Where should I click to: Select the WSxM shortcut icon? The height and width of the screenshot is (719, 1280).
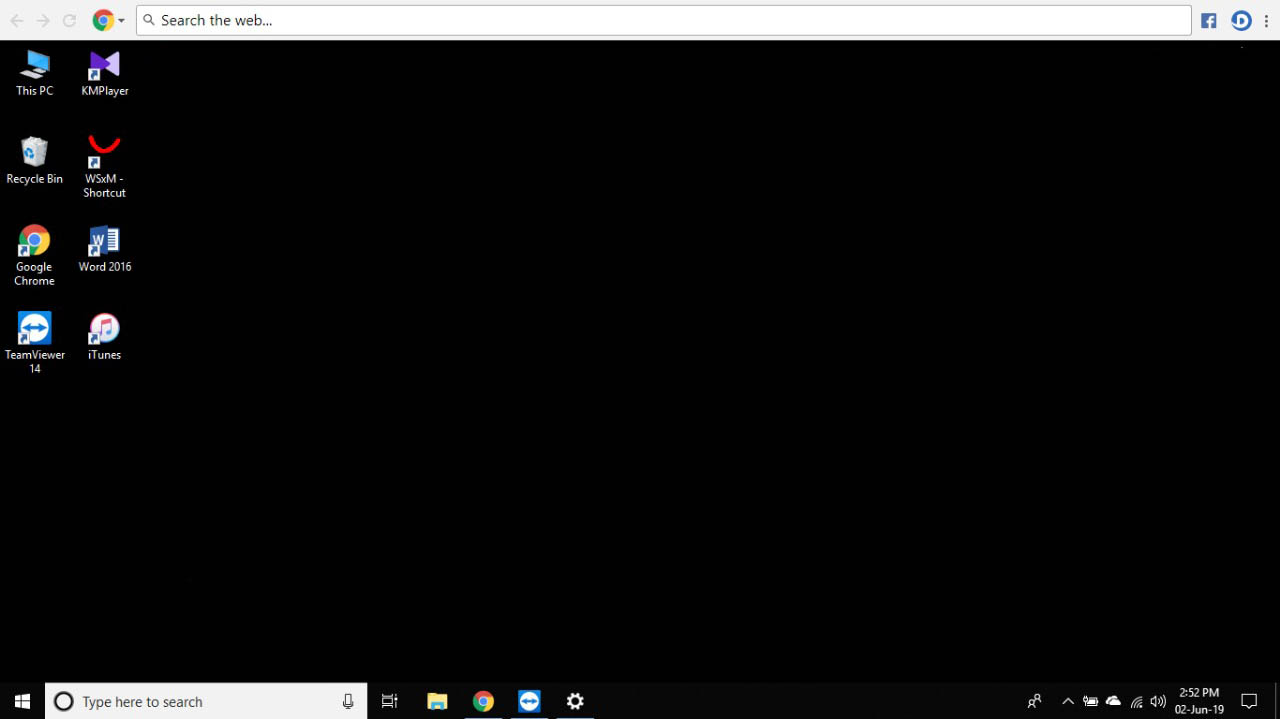tap(104, 166)
